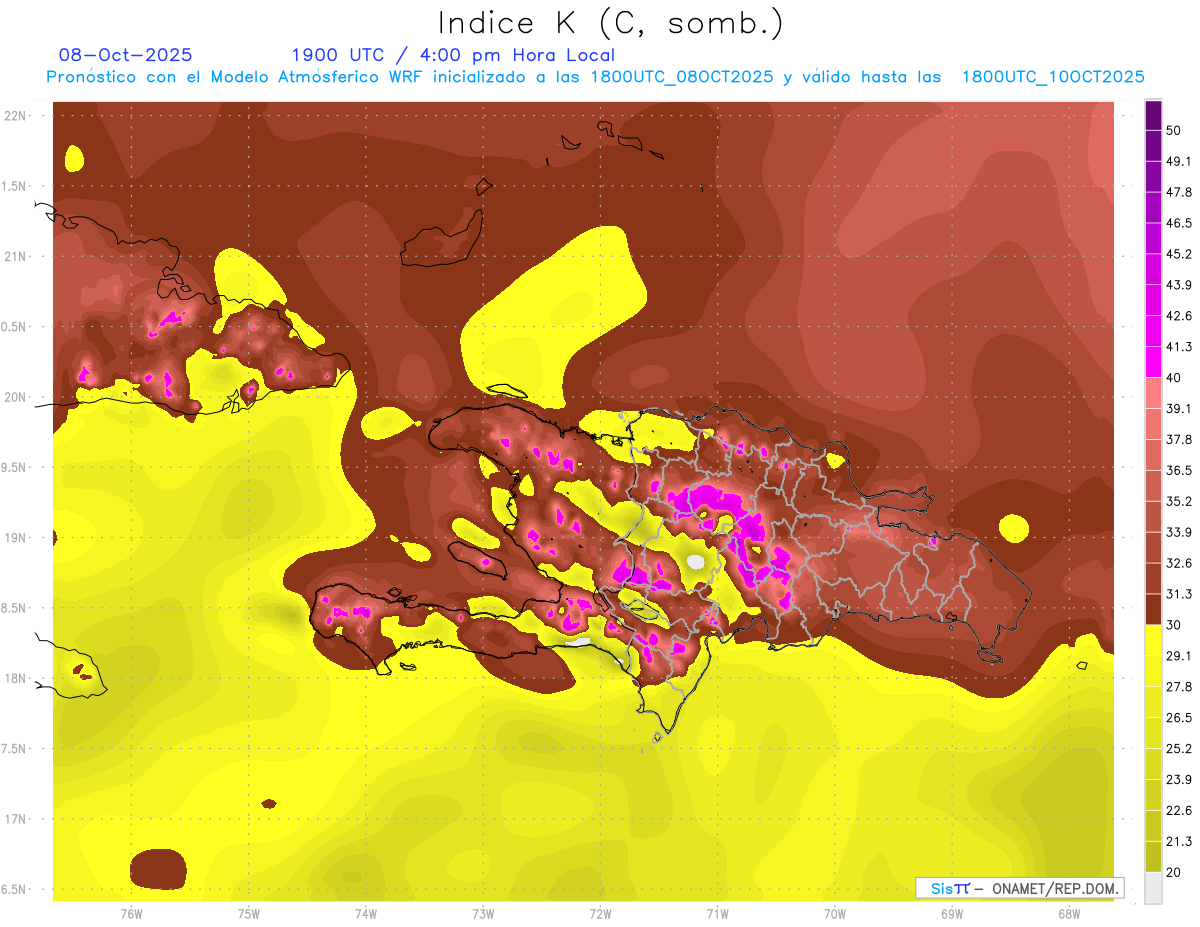Click '1900 UTC / 4:00 pm Hora Local'
The image size is (1200, 927).
click(x=453, y=55)
